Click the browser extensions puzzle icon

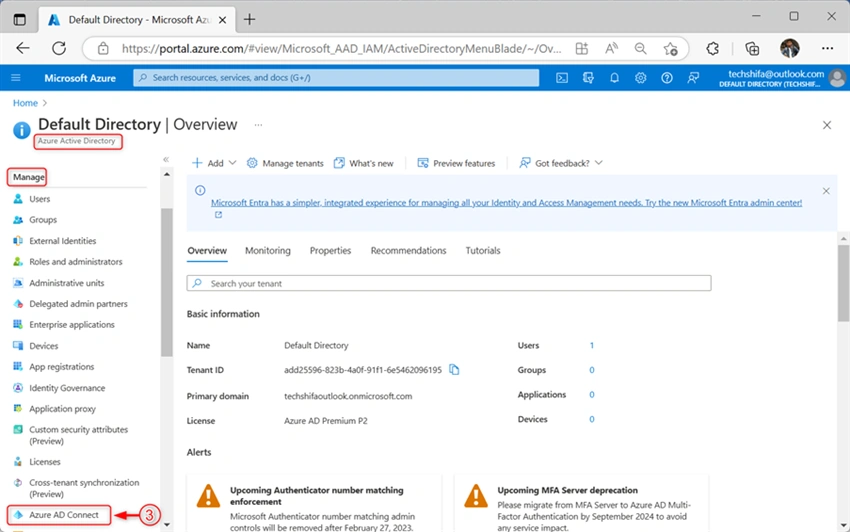pos(712,49)
